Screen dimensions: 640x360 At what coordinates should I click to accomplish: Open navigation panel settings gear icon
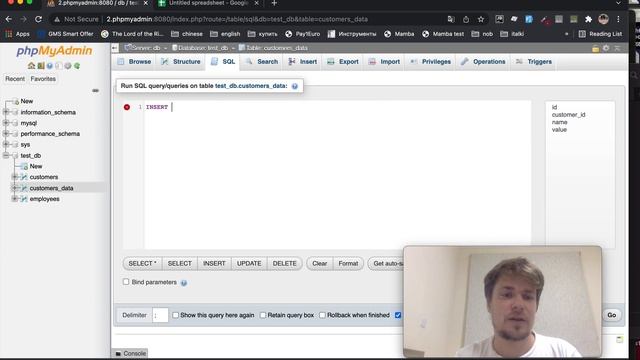click(68, 66)
